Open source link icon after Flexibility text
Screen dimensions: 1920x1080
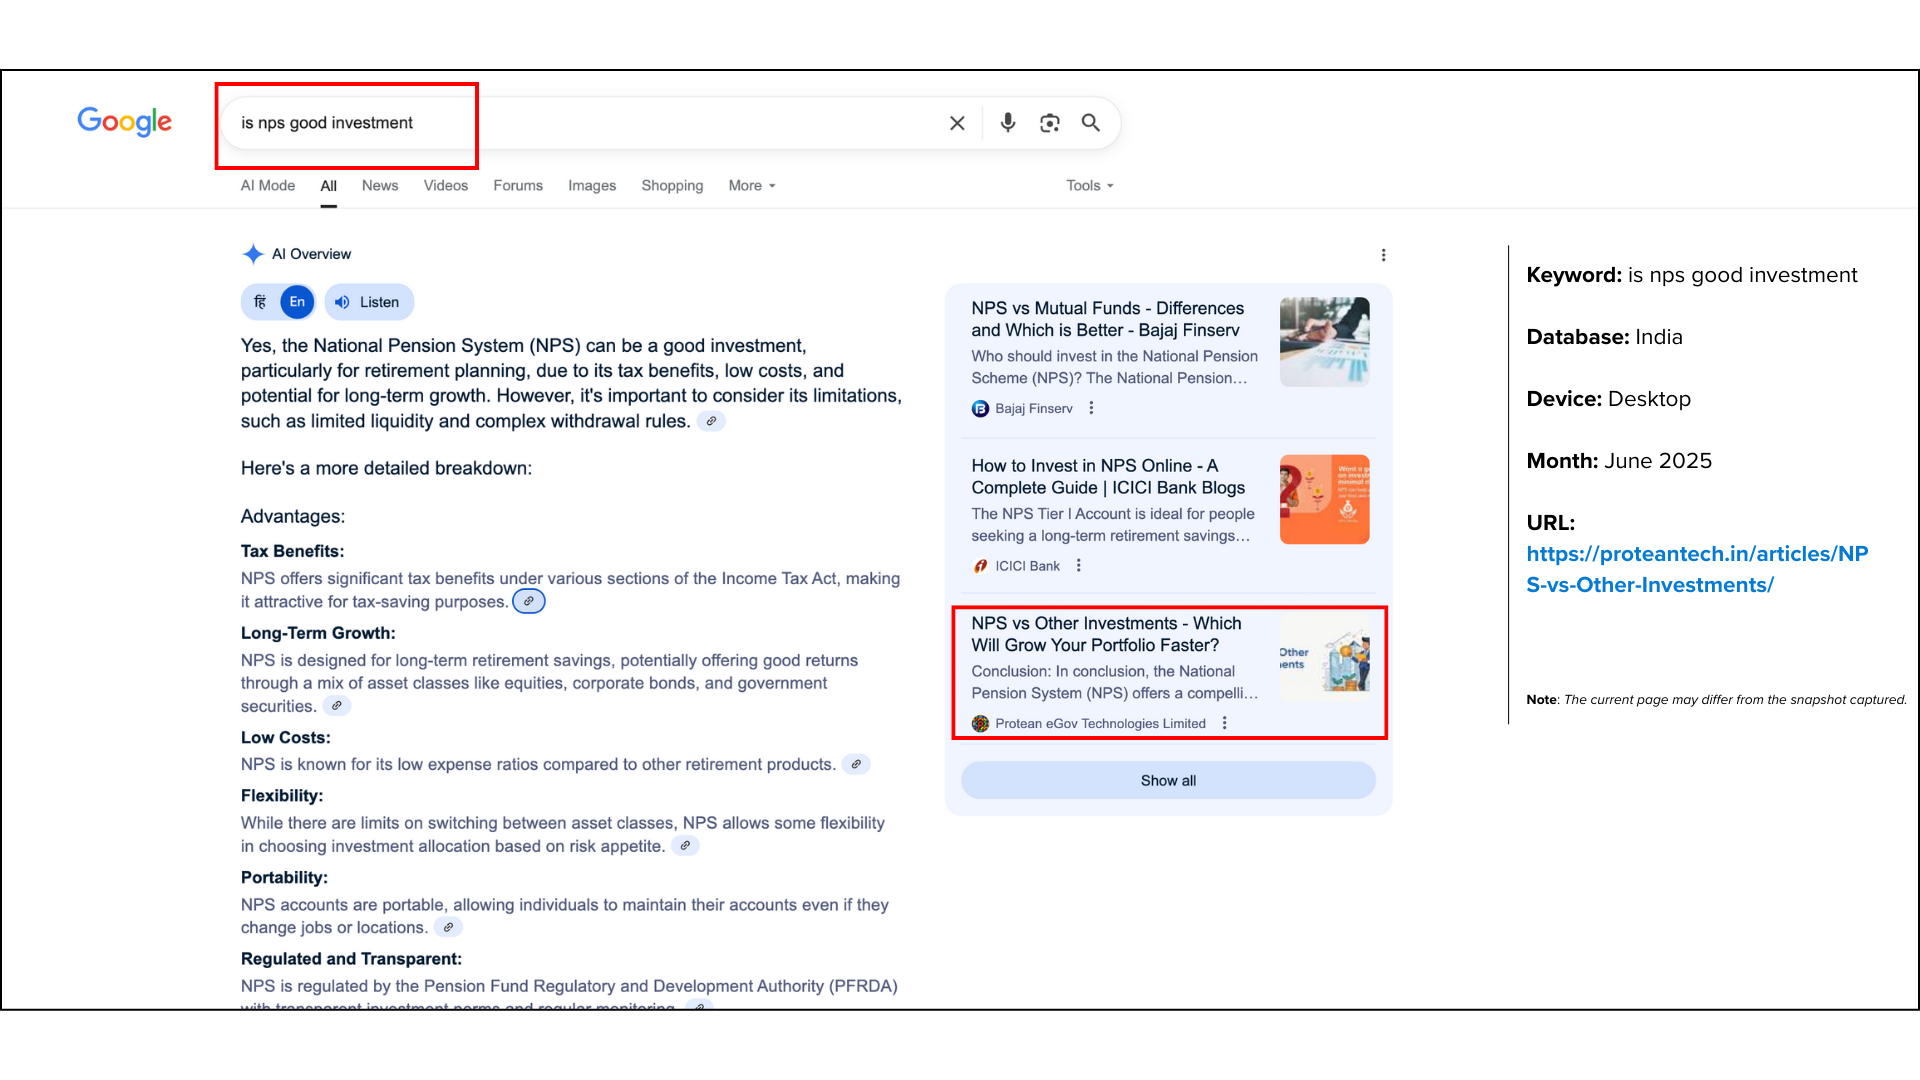coord(685,846)
